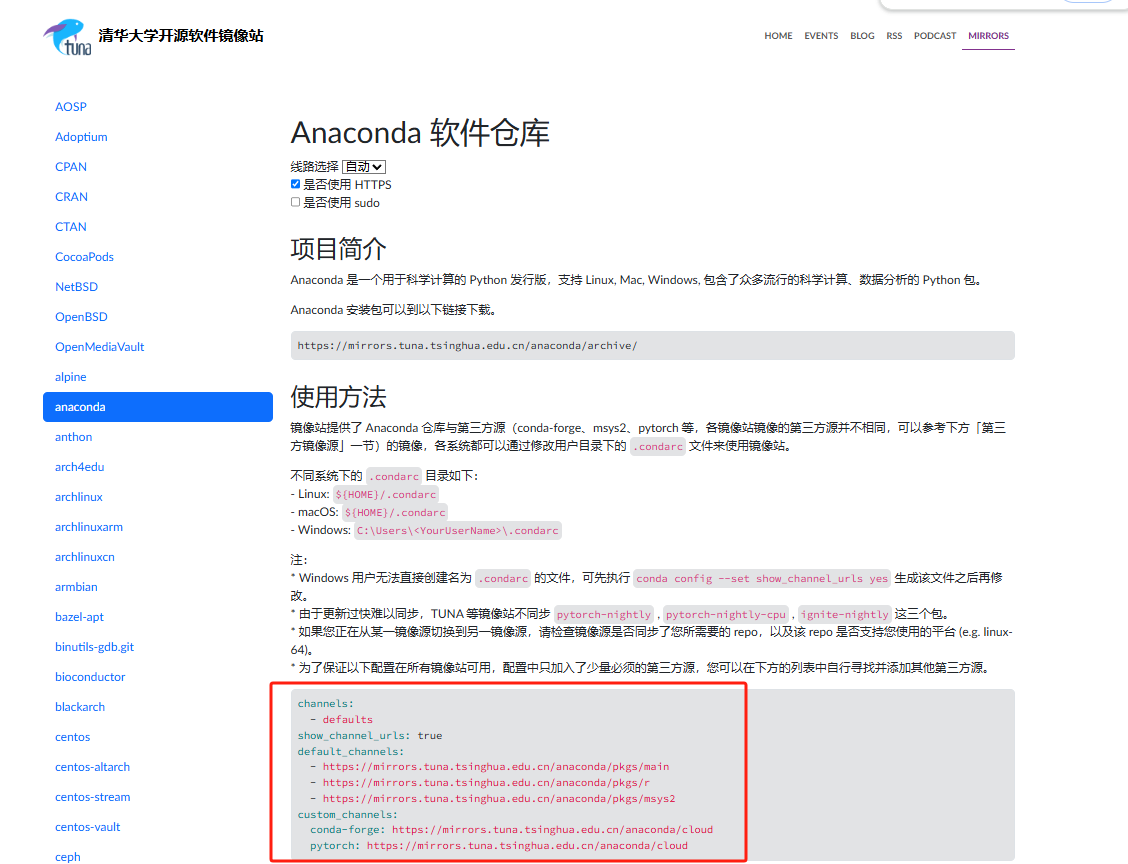Viewport: 1128px width, 864px height.
Task: Select the highlighted anaconda sidebar item
Action: [158, 407]
